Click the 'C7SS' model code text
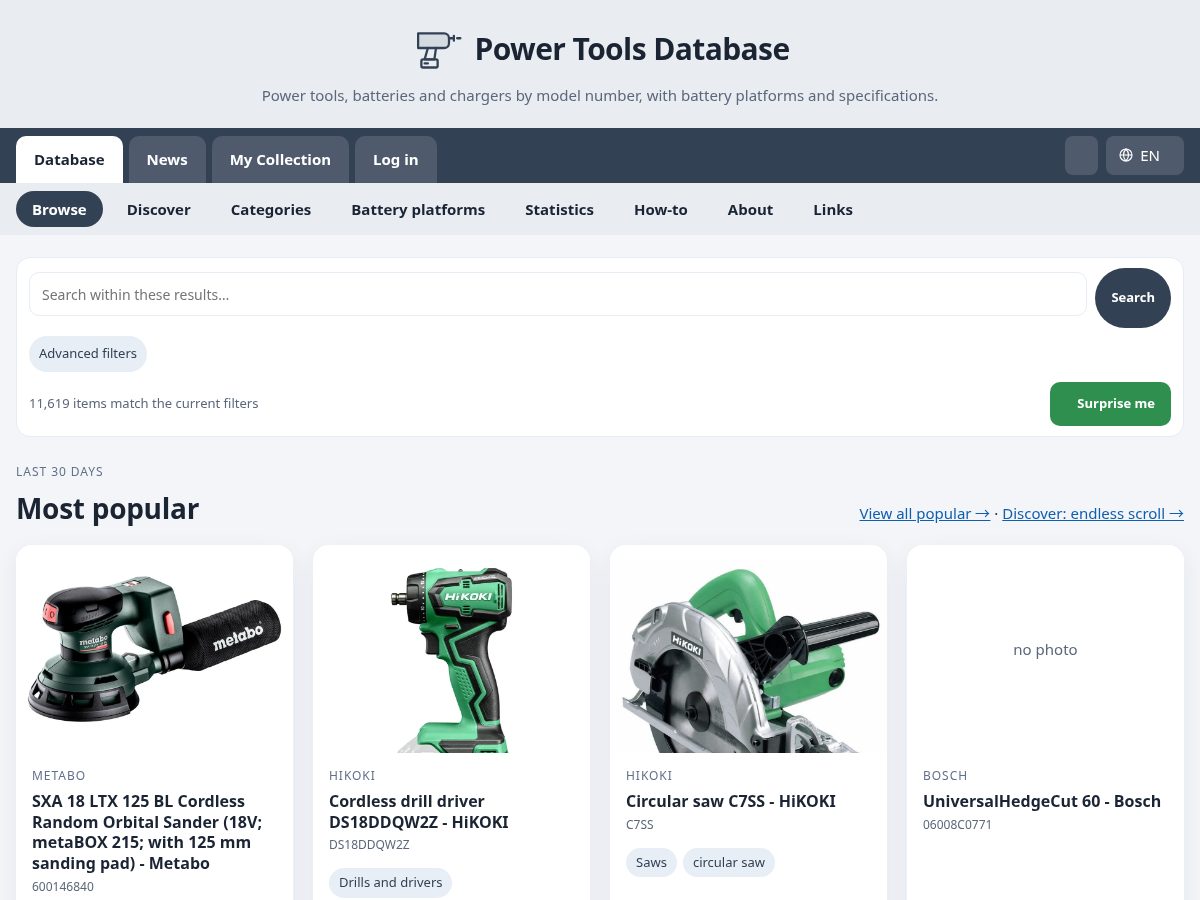 640,825
